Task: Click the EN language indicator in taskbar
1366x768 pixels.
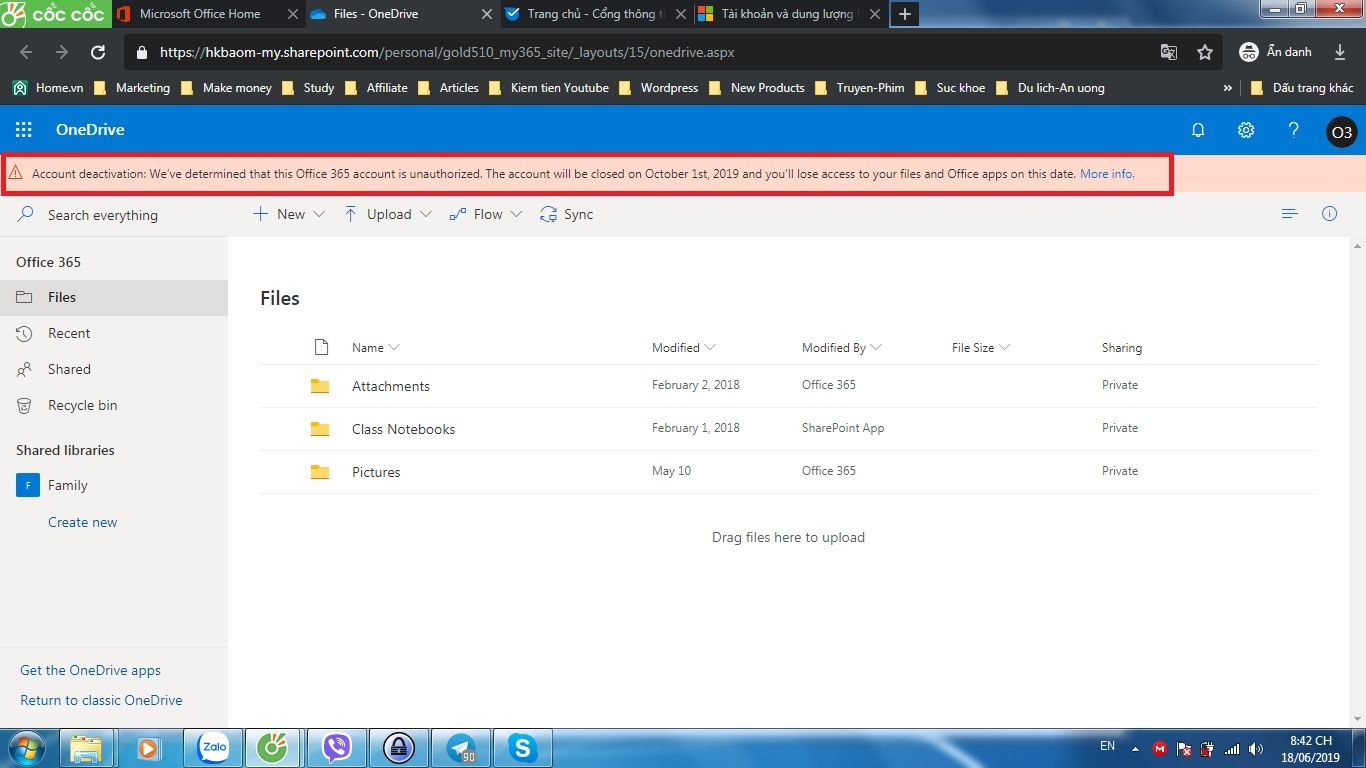Action: tap(1107, 746)
